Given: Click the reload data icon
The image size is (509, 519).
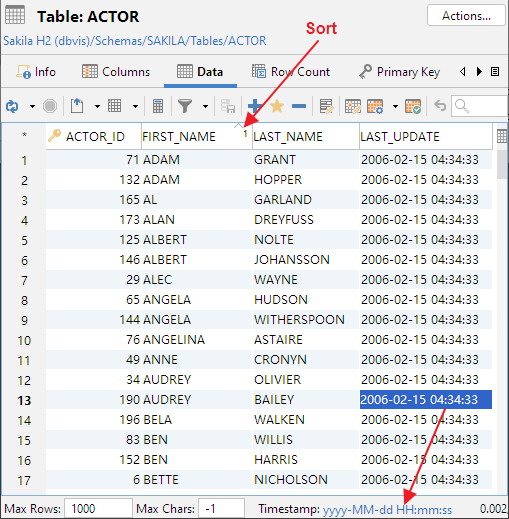Looking at the screenshot, I should point(12,106).
